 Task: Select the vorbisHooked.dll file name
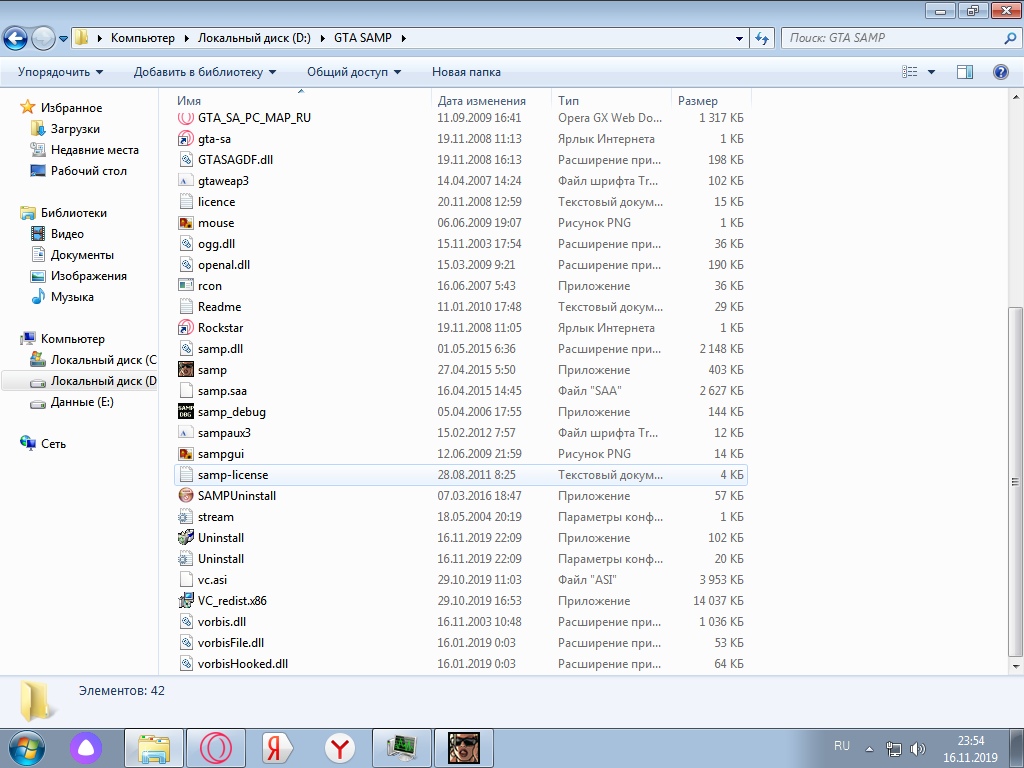click(242, 664)
